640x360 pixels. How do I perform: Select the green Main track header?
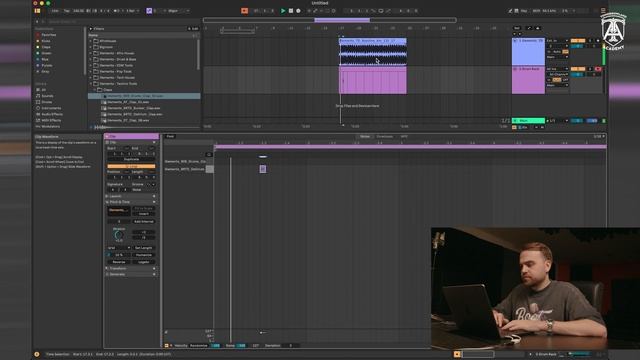pyautogui.click(x=528, y=121)
